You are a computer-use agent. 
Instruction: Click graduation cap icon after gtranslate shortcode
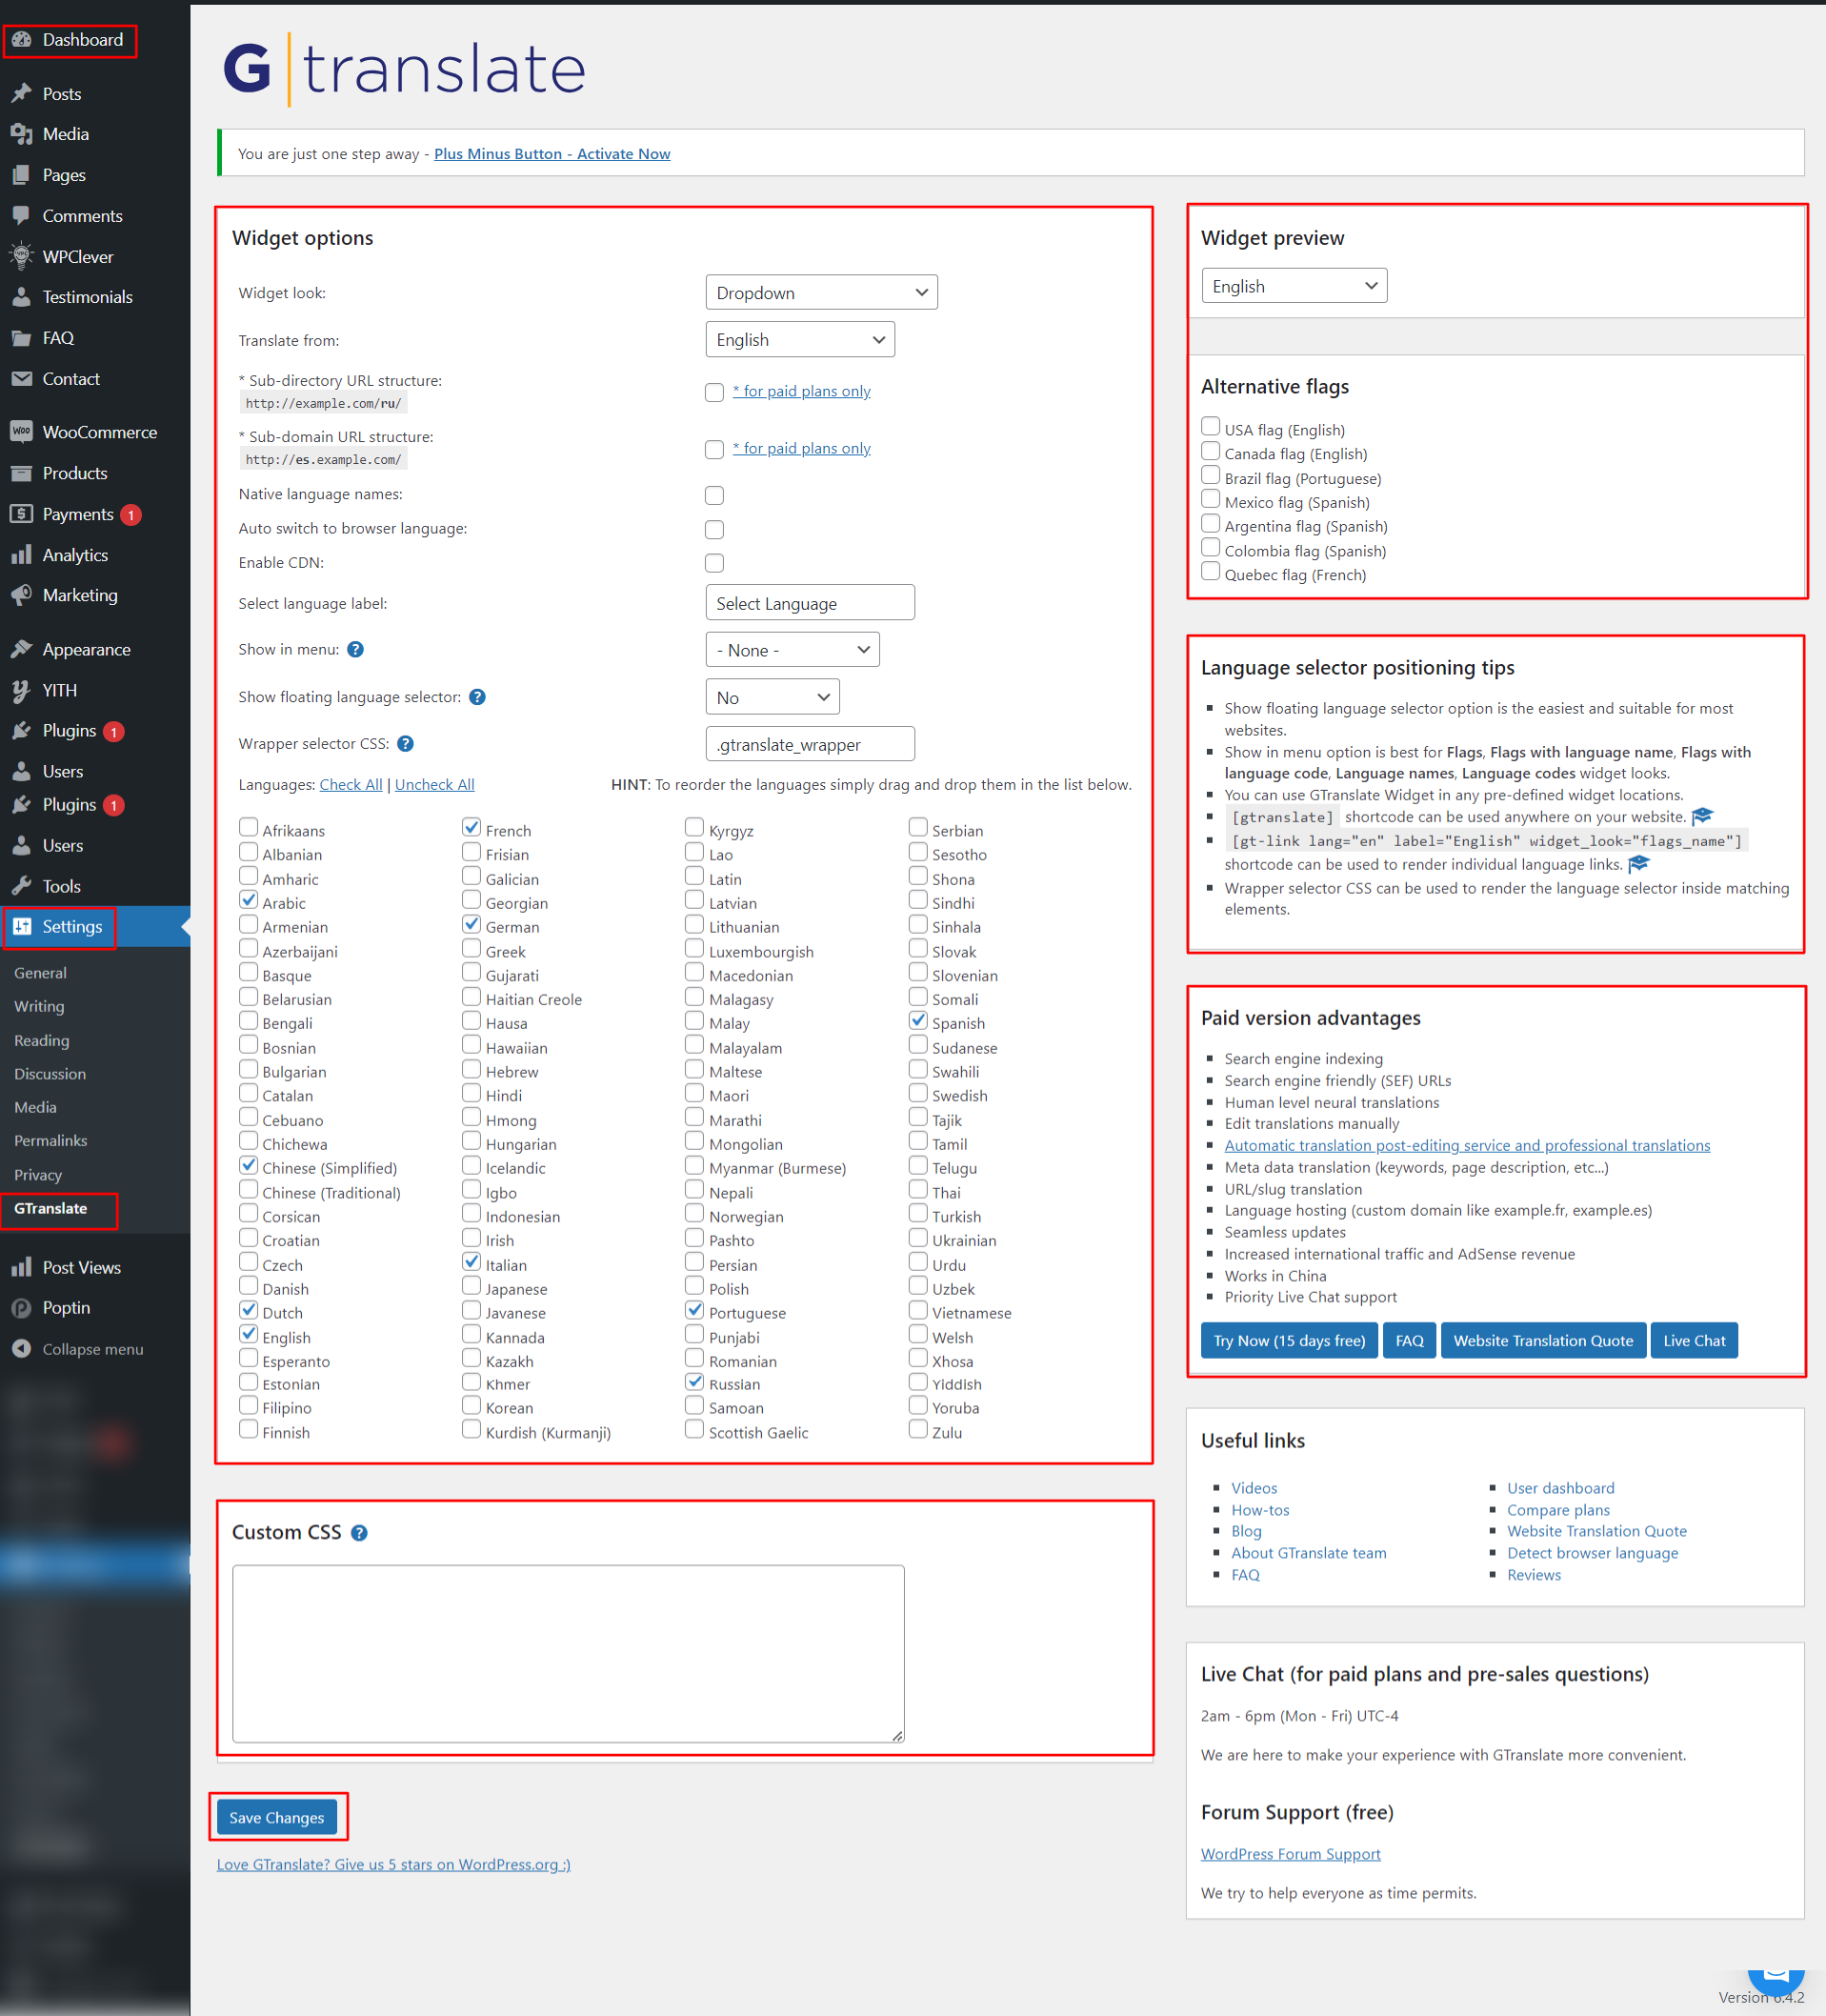pyautogui.click(x=1702, y=817)
